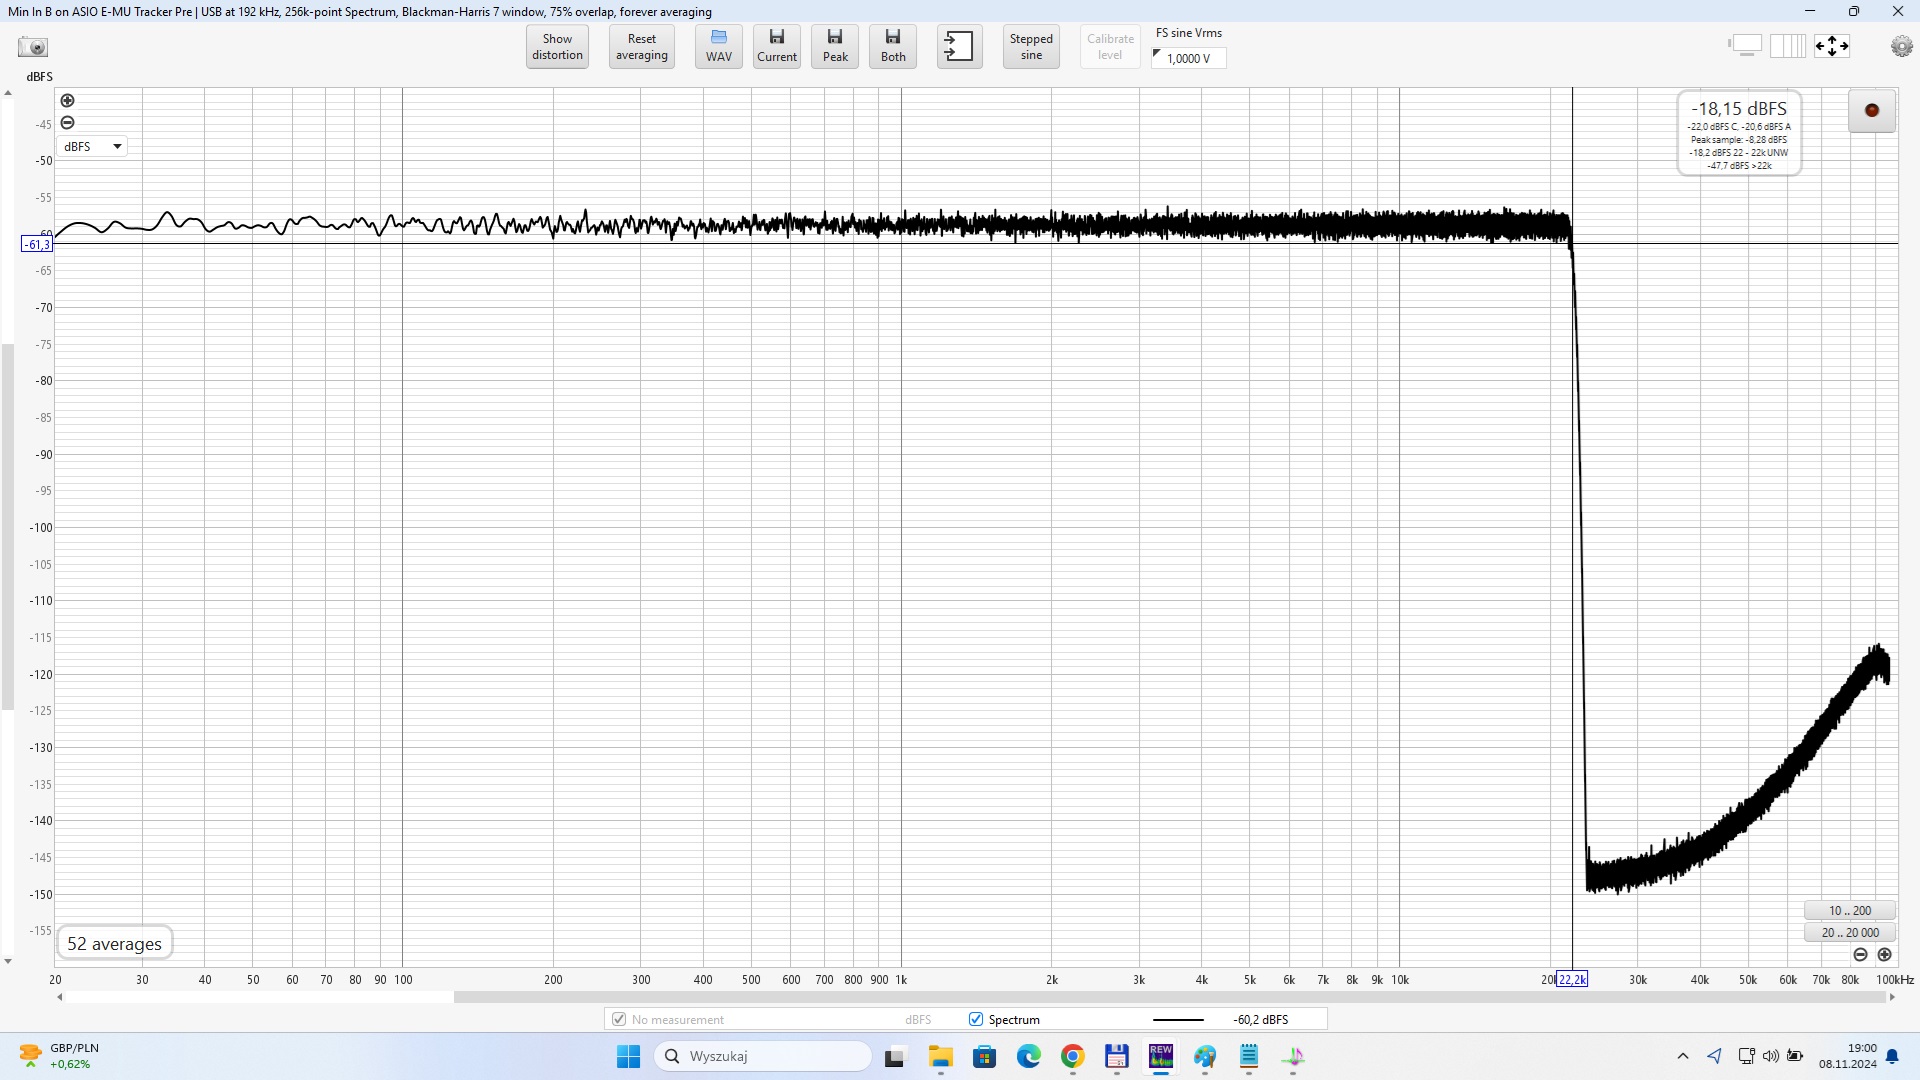Open the dBFS units dropdown

pos(92,146)
